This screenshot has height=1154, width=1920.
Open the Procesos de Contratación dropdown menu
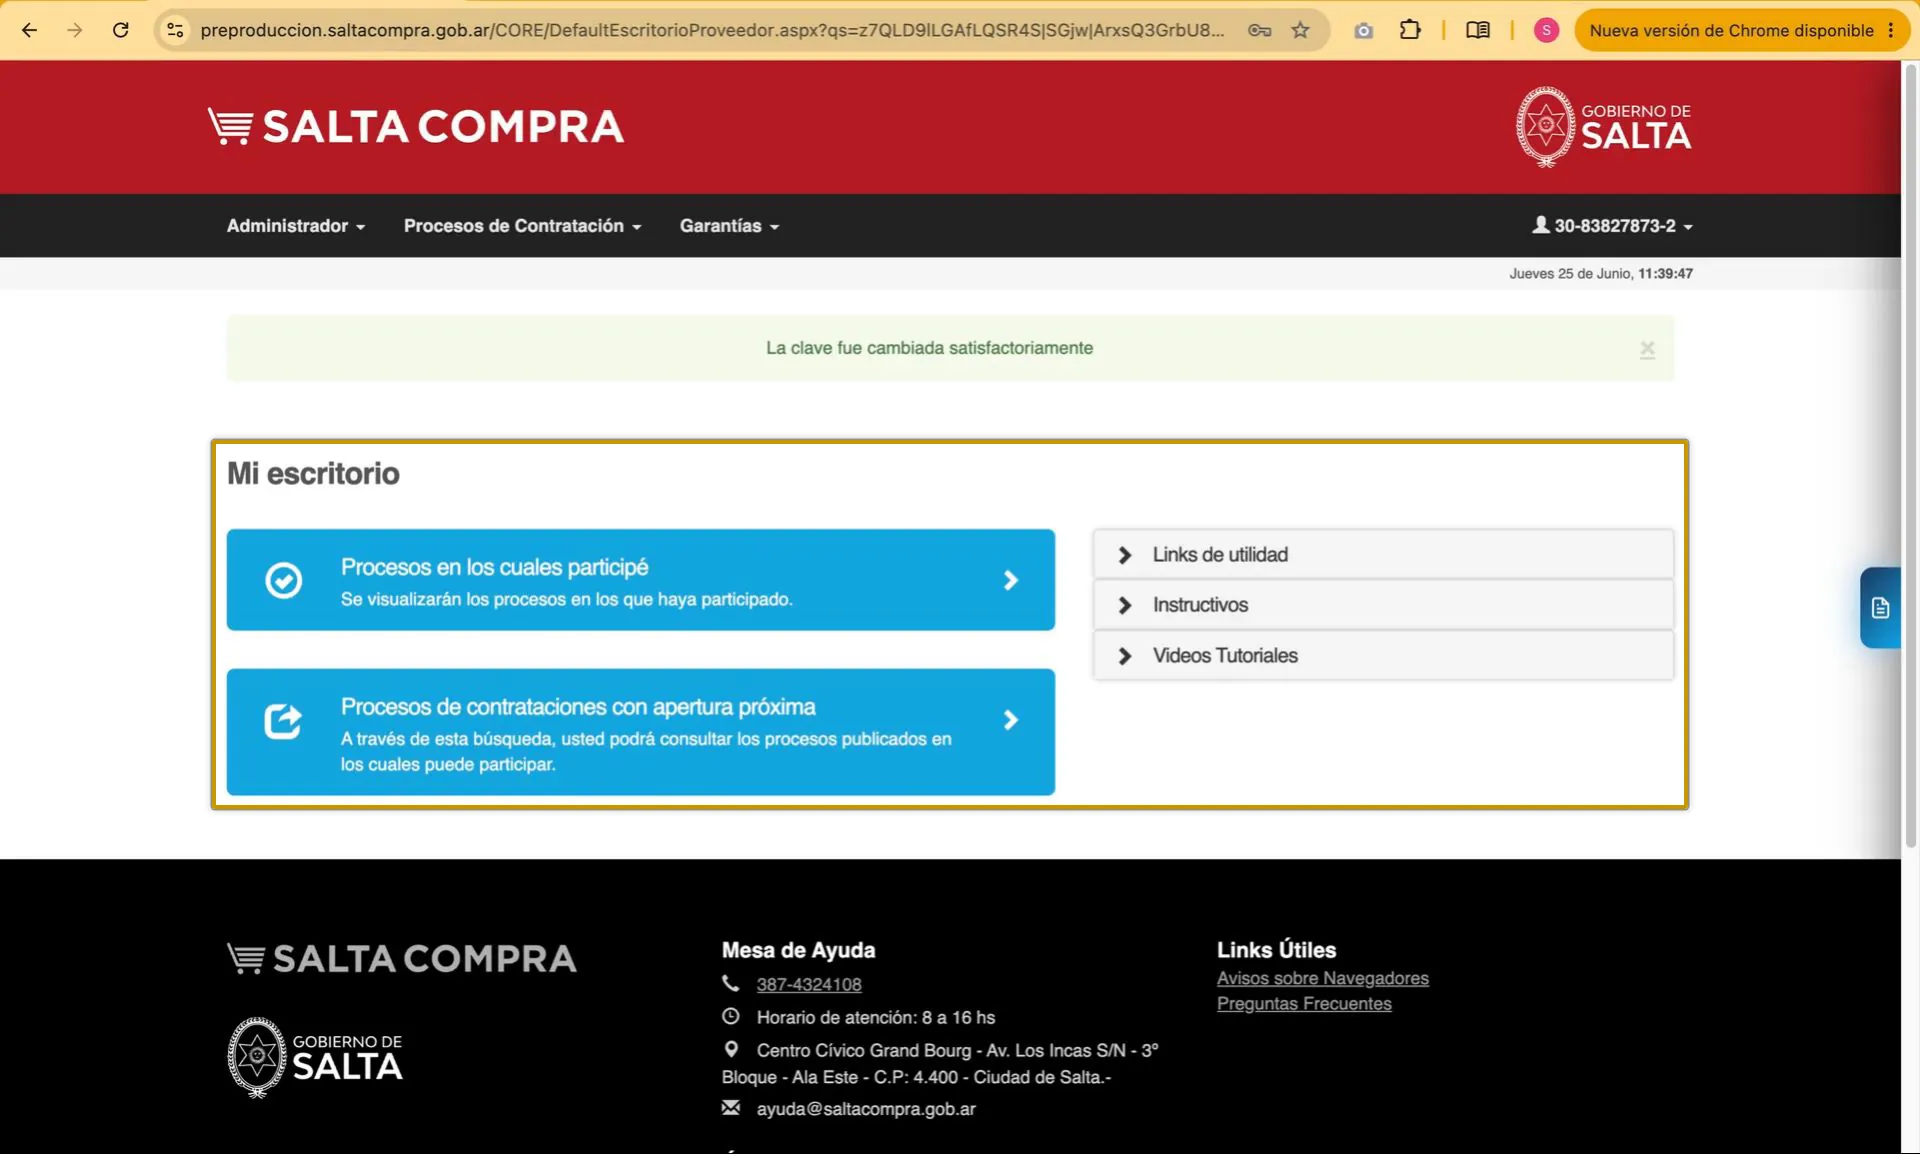[x=522, y=226]
